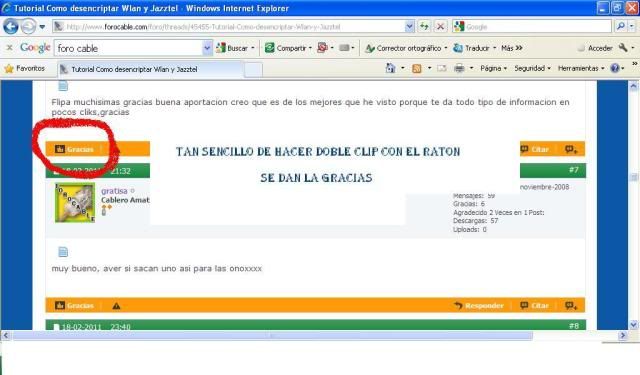Screen dimensions: 640x375
Task: Open the Seguridad menu
Action: click(532, 68)
